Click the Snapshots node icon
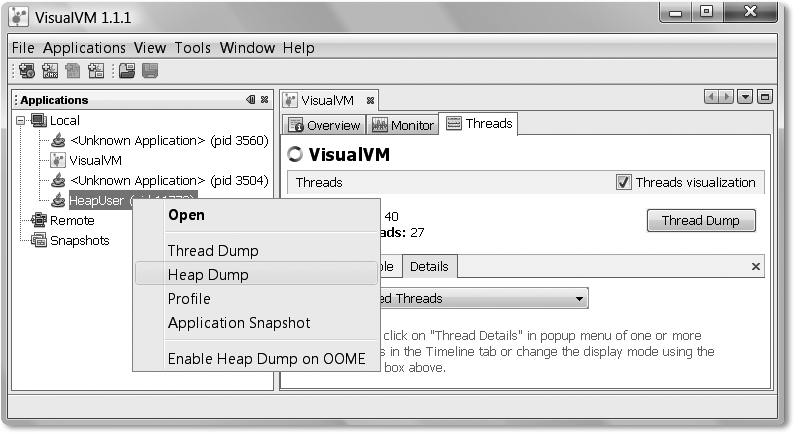The image size is (794, 433). (38, 240)
